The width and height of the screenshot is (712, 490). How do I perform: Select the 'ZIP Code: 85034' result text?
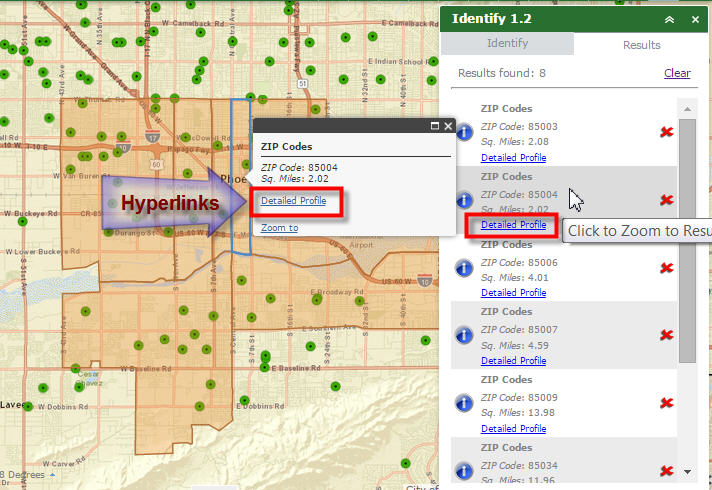click(519, 465)
